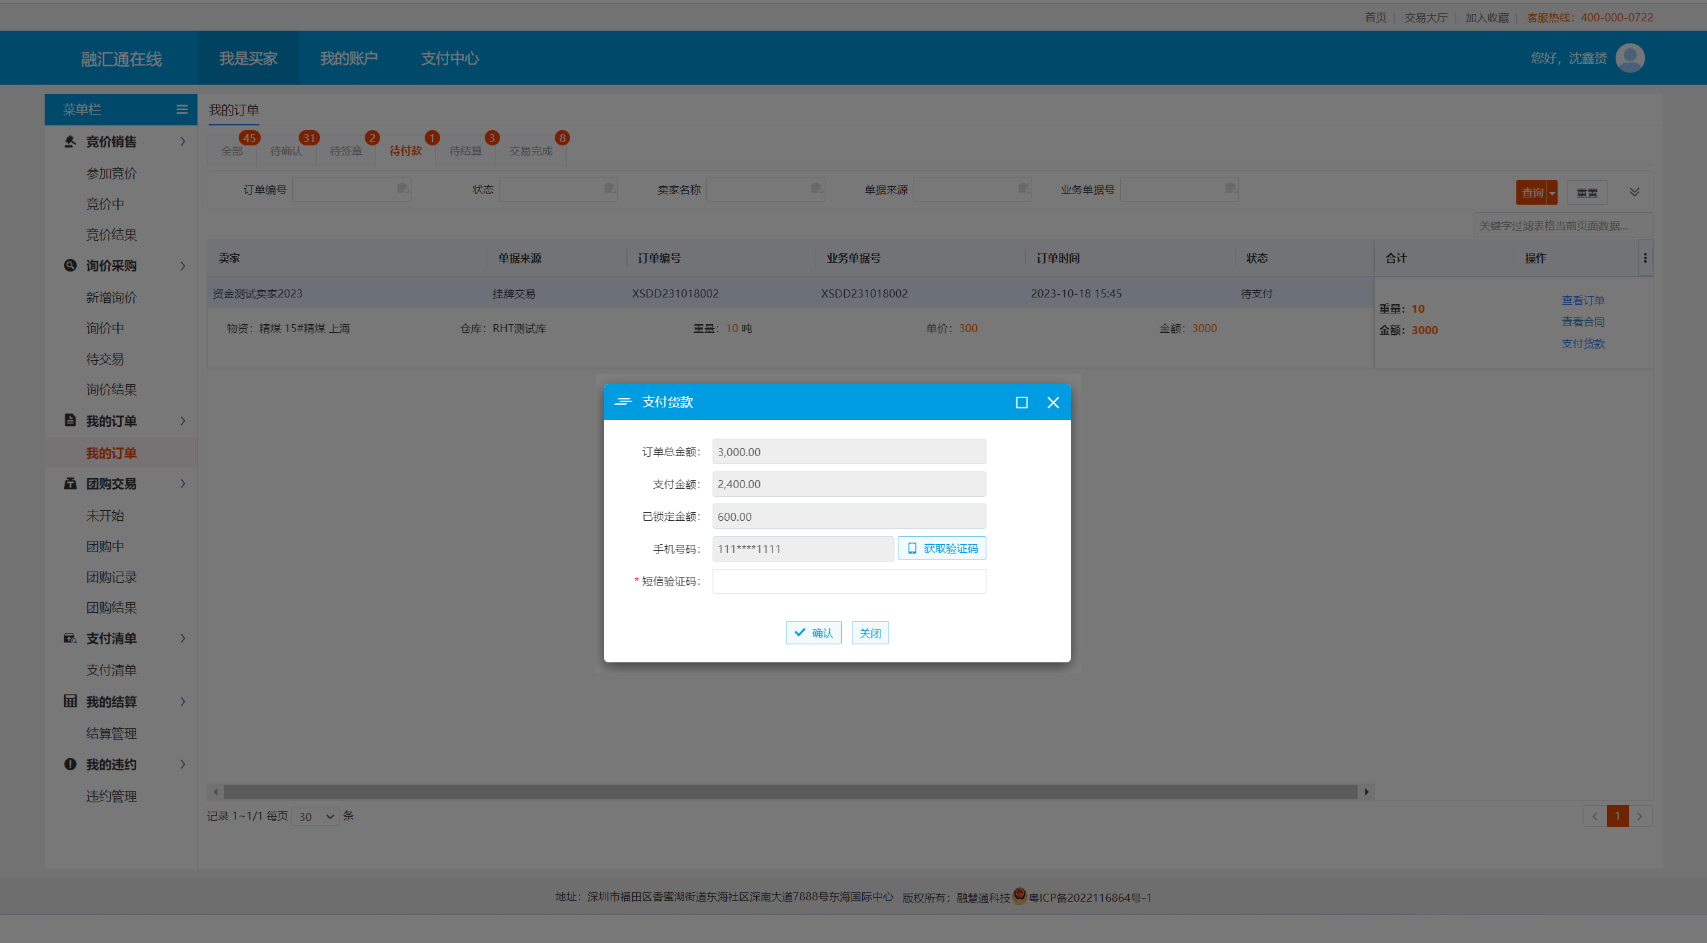Screen dimensions: 1707x943
Task: Collapse the 支付清单 group chevron
Action: click(x=183, y=638)
